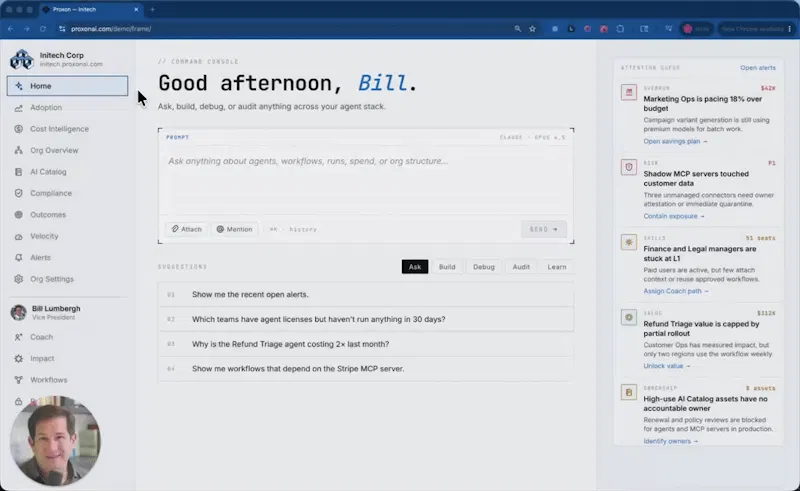Switch to the Learn suggestions tab
The width and height of the screenshot is (800, 491).
[x=557, y=267]
